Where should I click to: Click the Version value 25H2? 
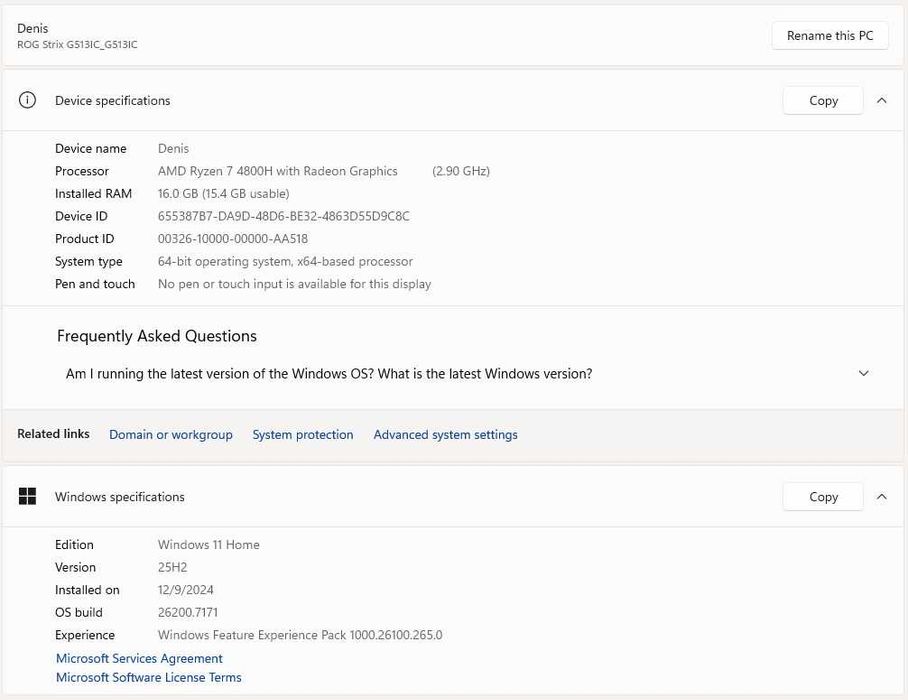[x=173, y=567]
